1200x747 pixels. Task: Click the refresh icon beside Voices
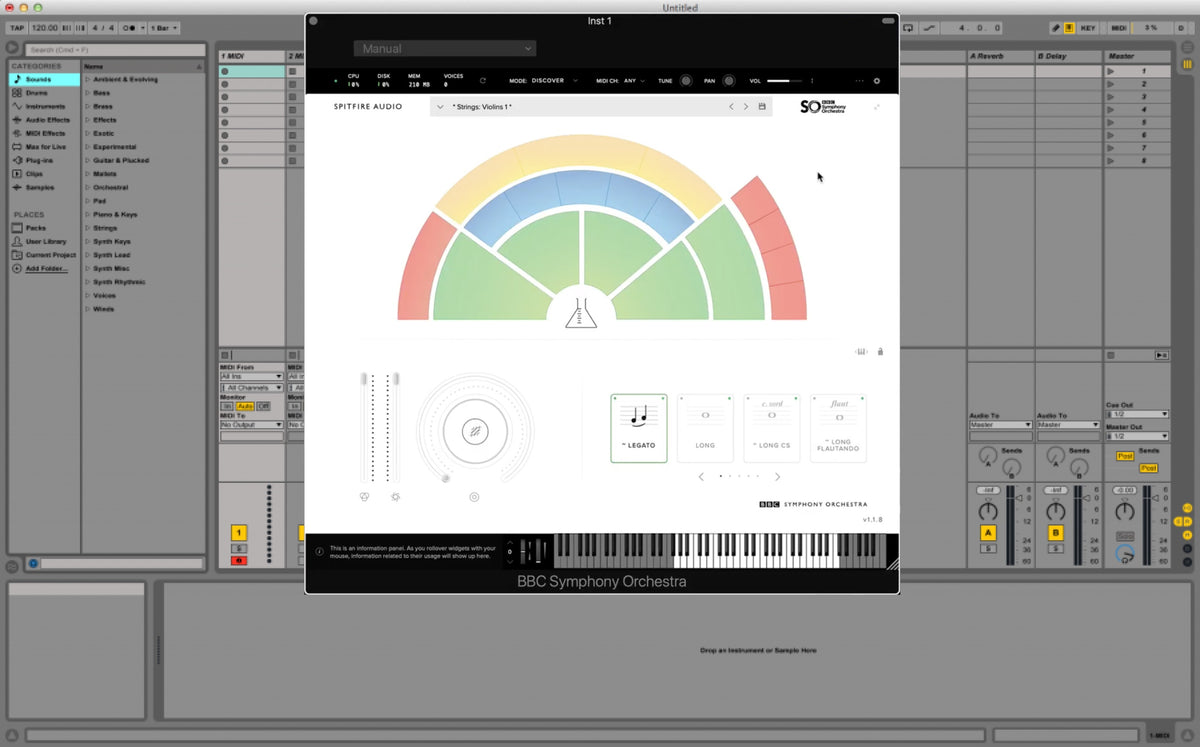[x=483, y=81]
